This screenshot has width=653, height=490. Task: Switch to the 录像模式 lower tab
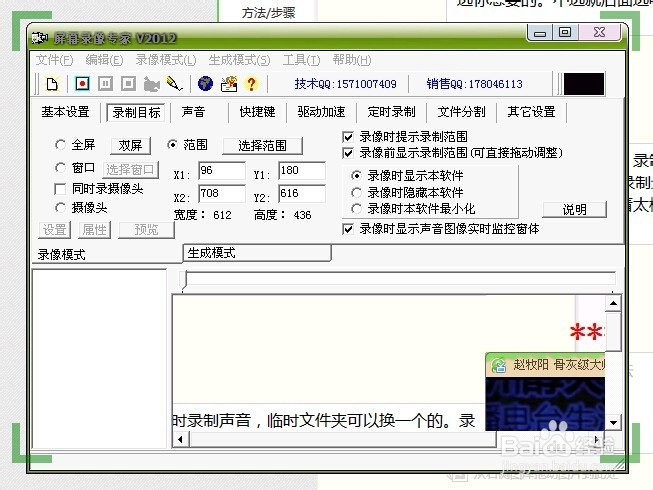click(106, 254)
